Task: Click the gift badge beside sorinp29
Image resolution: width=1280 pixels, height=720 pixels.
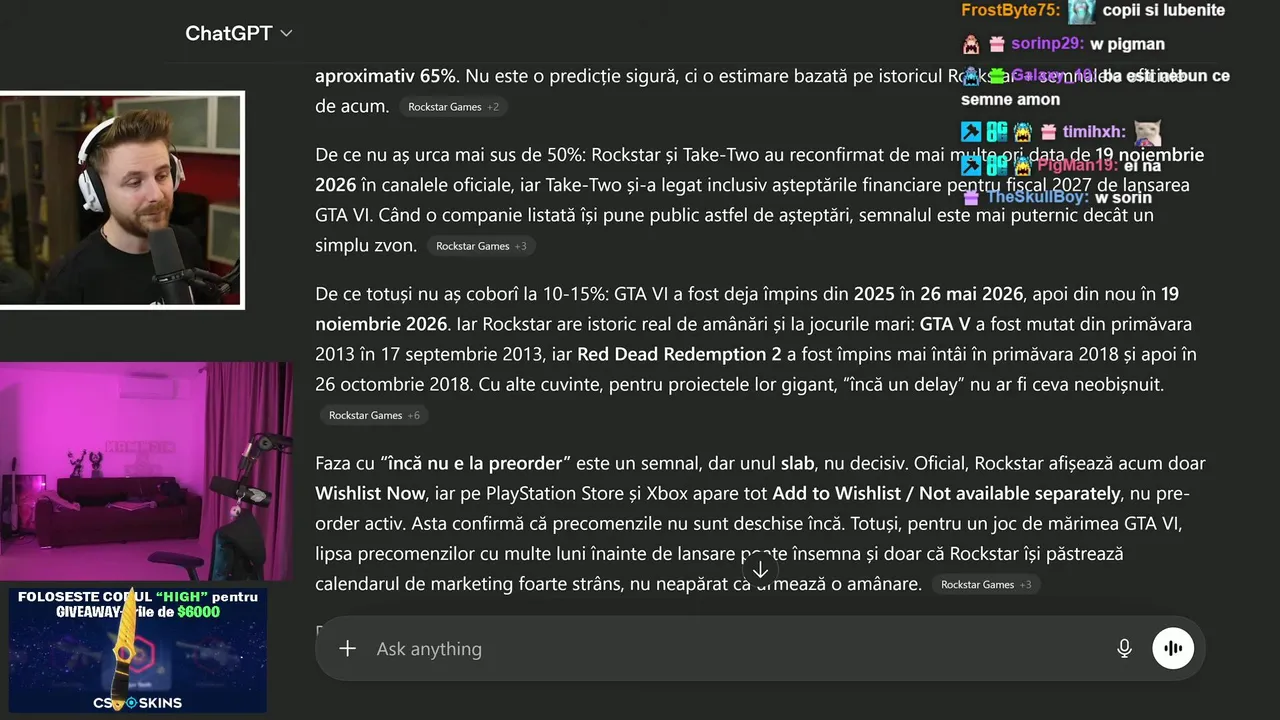Action: [x=996, y=44]
